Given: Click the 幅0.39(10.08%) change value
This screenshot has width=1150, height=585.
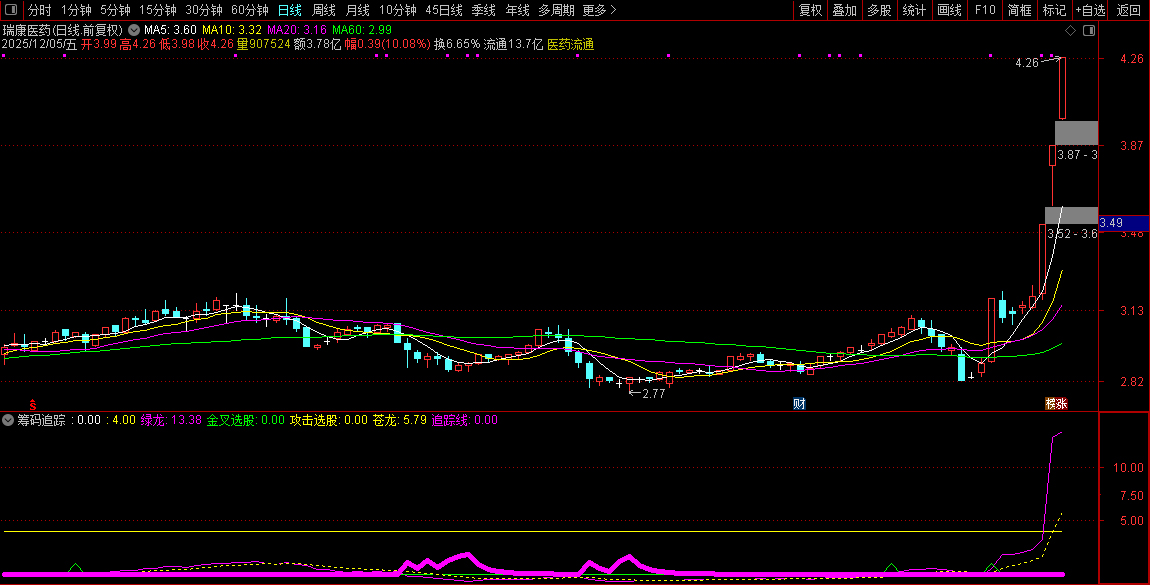Looking at the screenshot, I should click(387, 45).
